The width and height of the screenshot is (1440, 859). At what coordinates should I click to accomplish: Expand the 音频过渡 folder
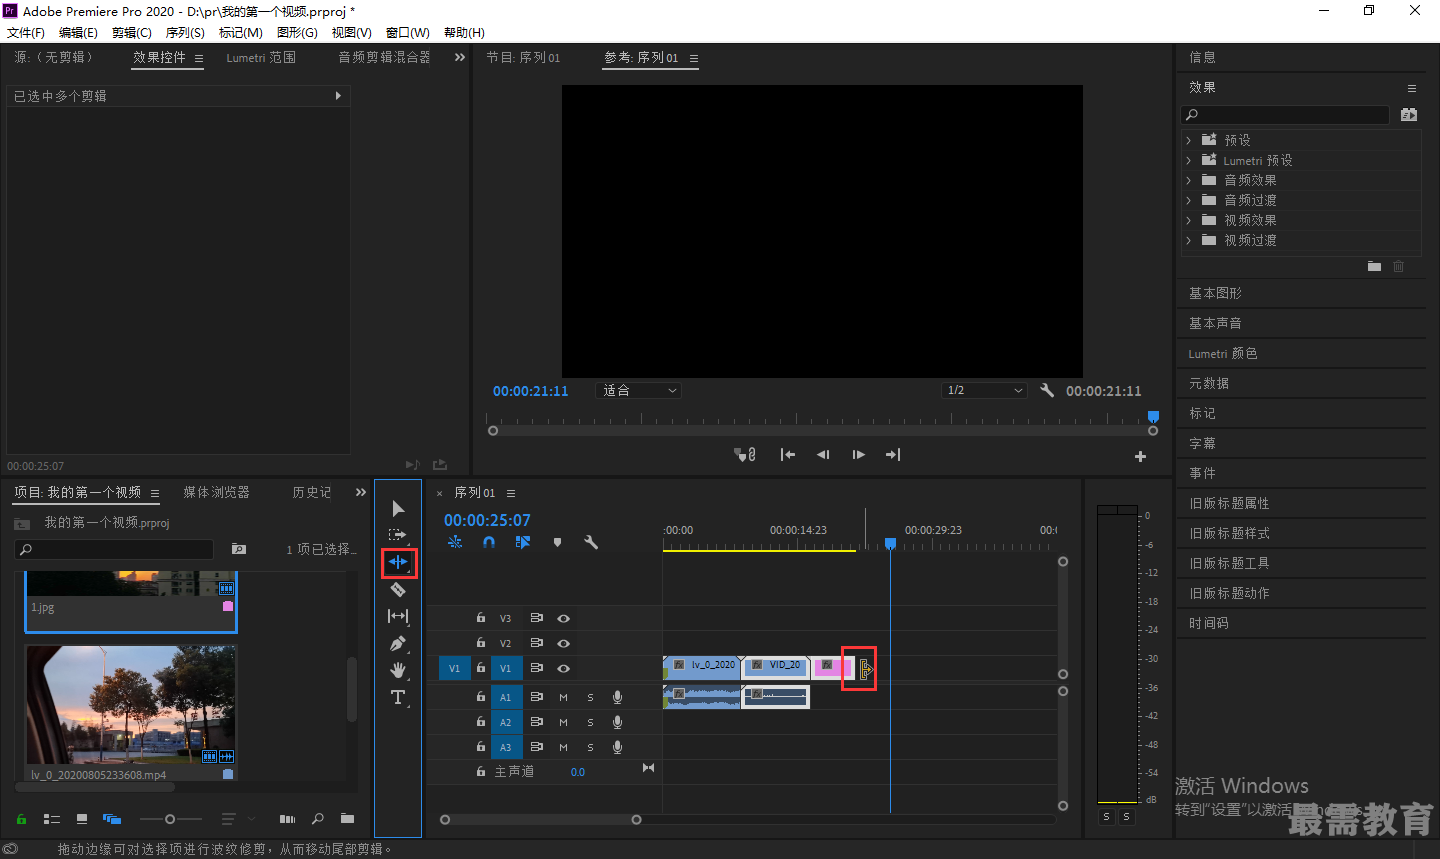(1188, 200)
